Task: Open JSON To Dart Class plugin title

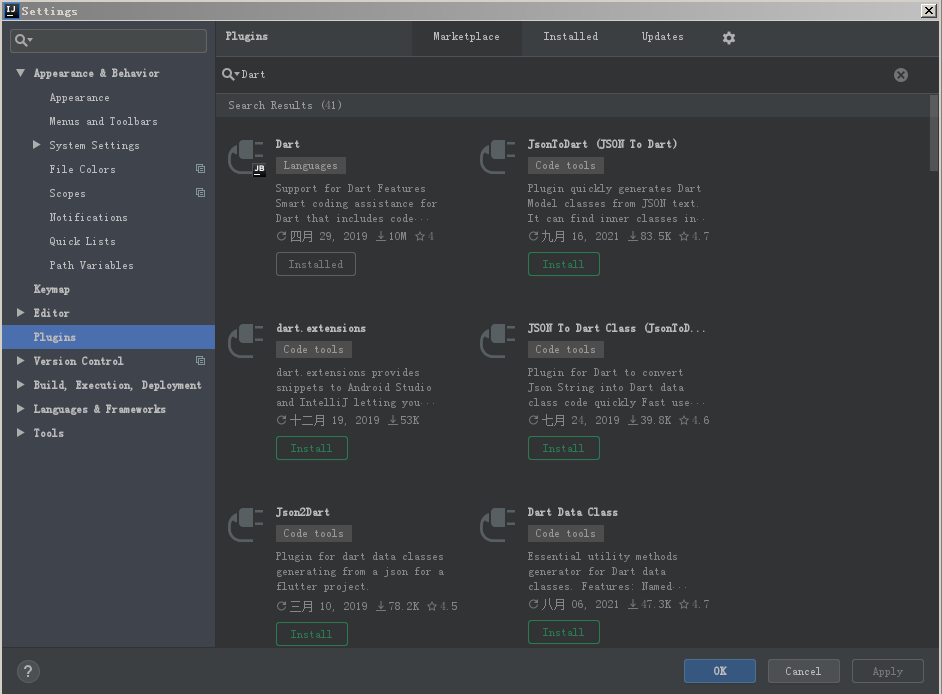Action: tap(616, 328)
